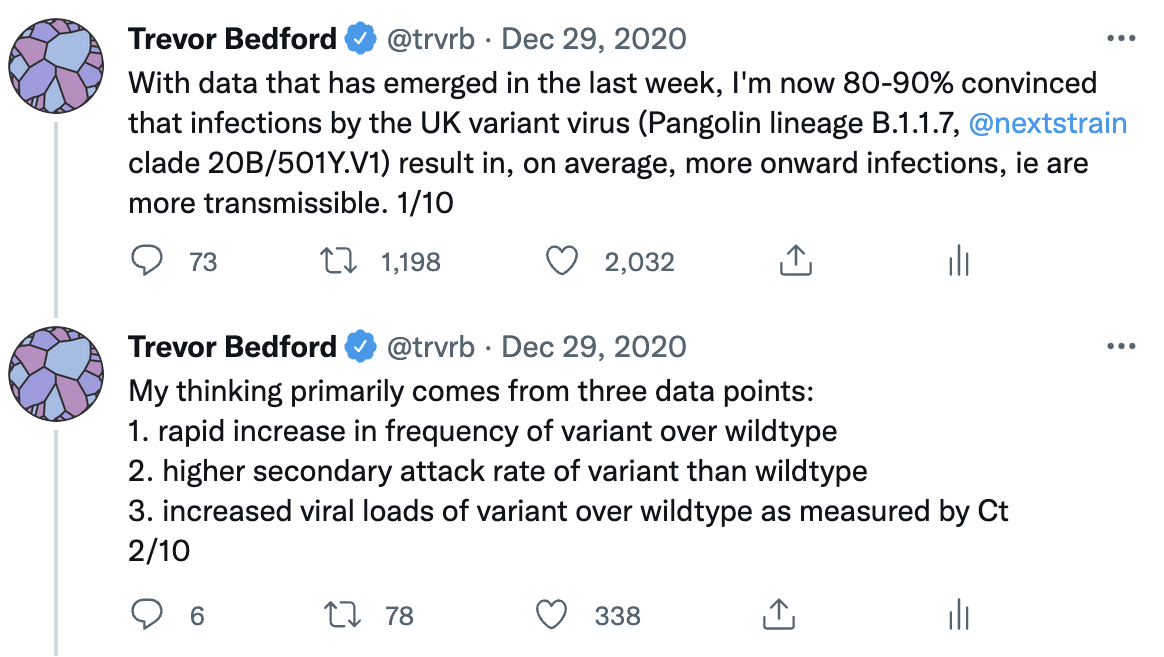
Task: Open more options menu on second tweet
Action: (1122, 347)
